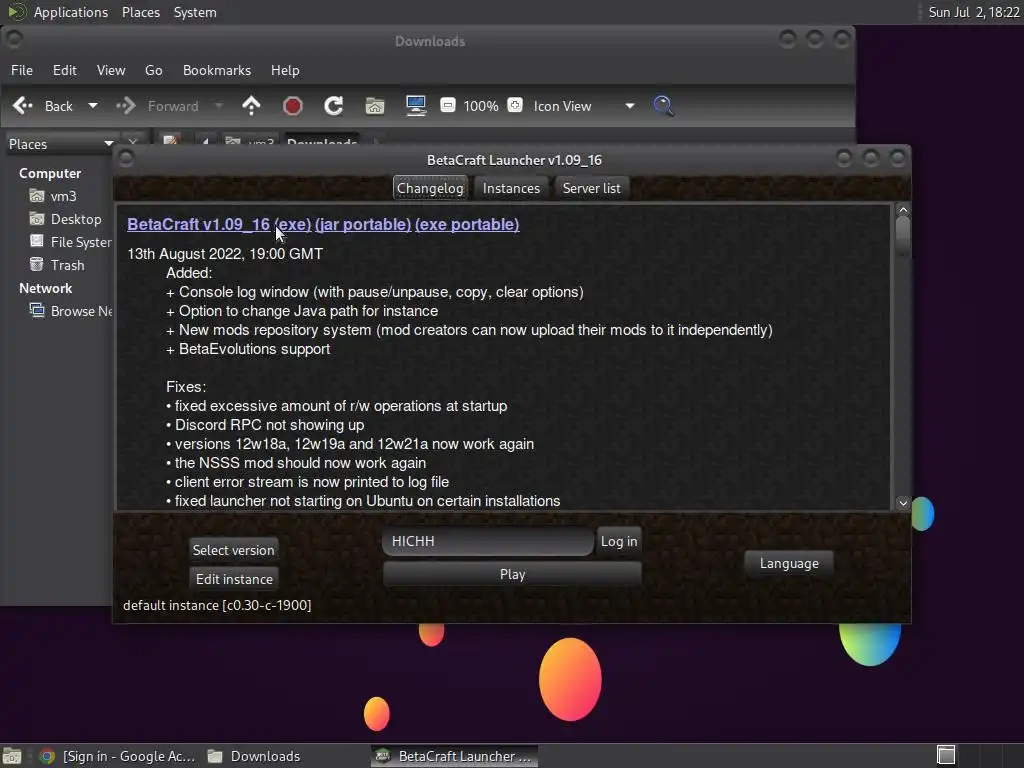Focus the username field containing HICHH

click(x=488, y=541)
